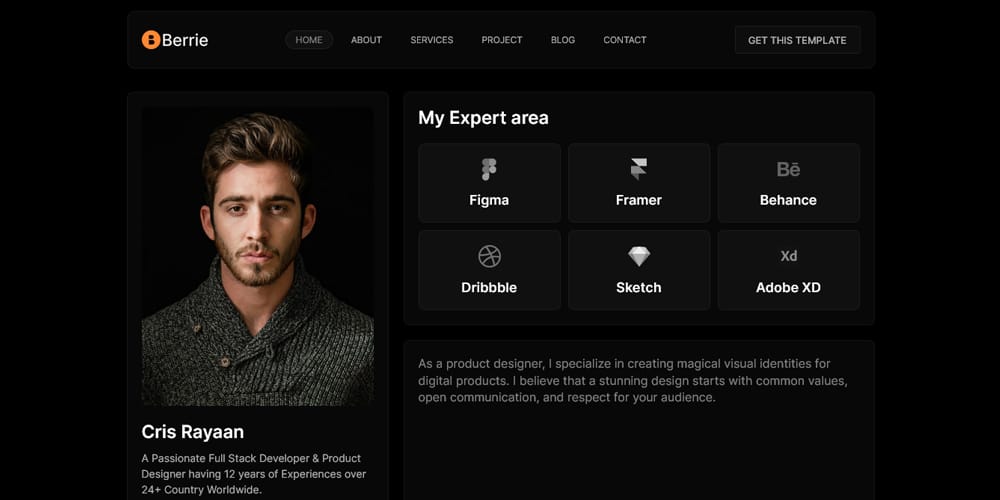Click the Adobe XD icon
Image resolution: width=1000 pixels, height=500 pixels.
pyautogui.click(x=788, y=256)
